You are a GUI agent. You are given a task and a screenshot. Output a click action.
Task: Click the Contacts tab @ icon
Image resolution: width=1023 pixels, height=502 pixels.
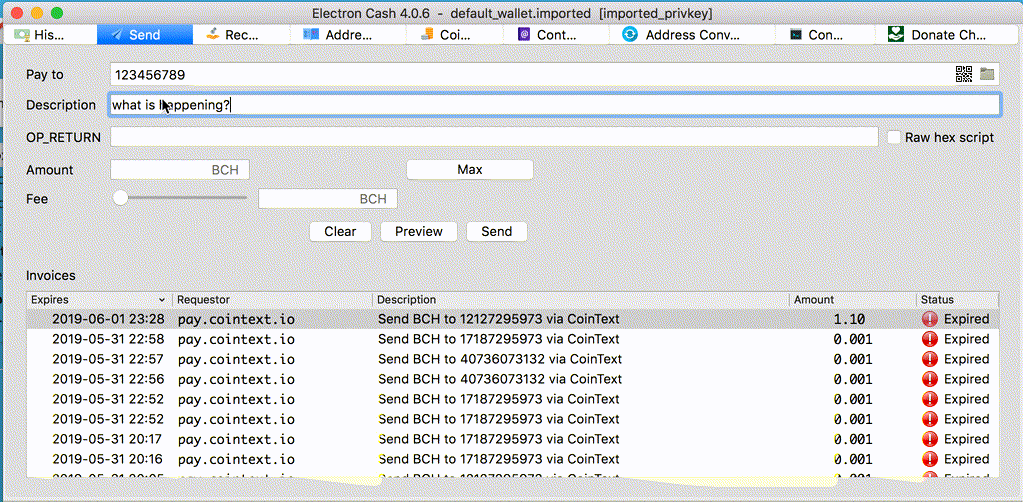523,35
